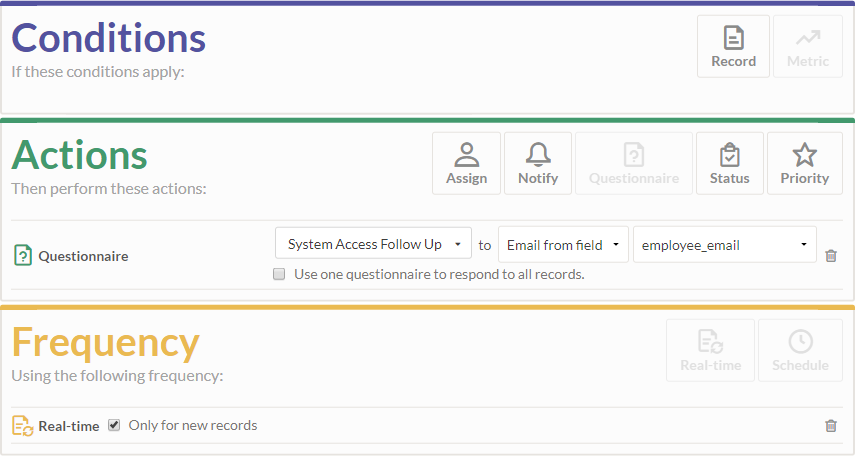
Task: Click the disabled Questionnaire action button
Action: (x=634, y=163)
